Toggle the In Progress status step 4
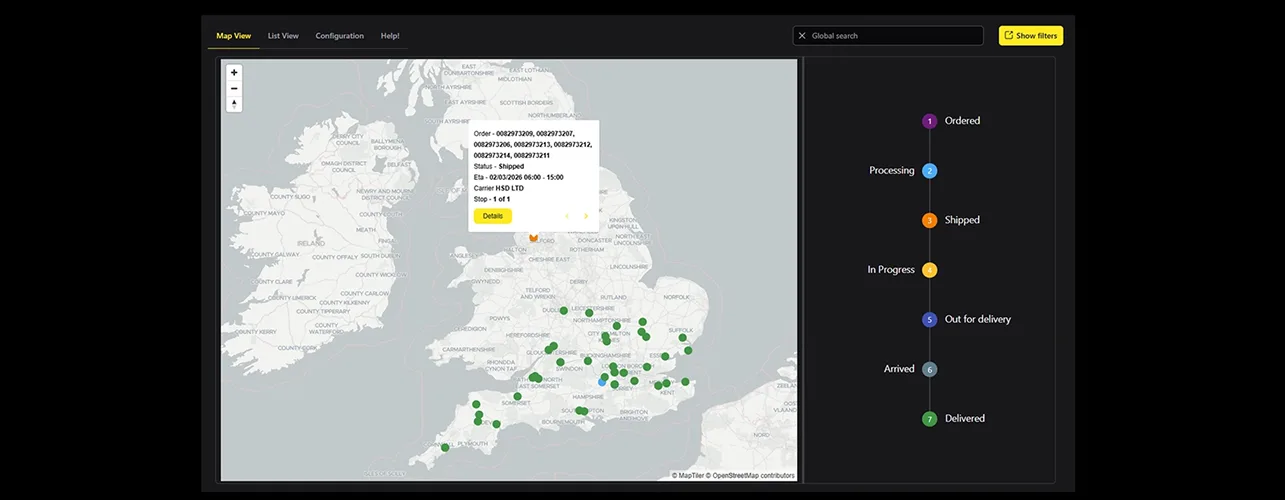The height and width of the screenshot is (500, 1285). tap(929, 270)
